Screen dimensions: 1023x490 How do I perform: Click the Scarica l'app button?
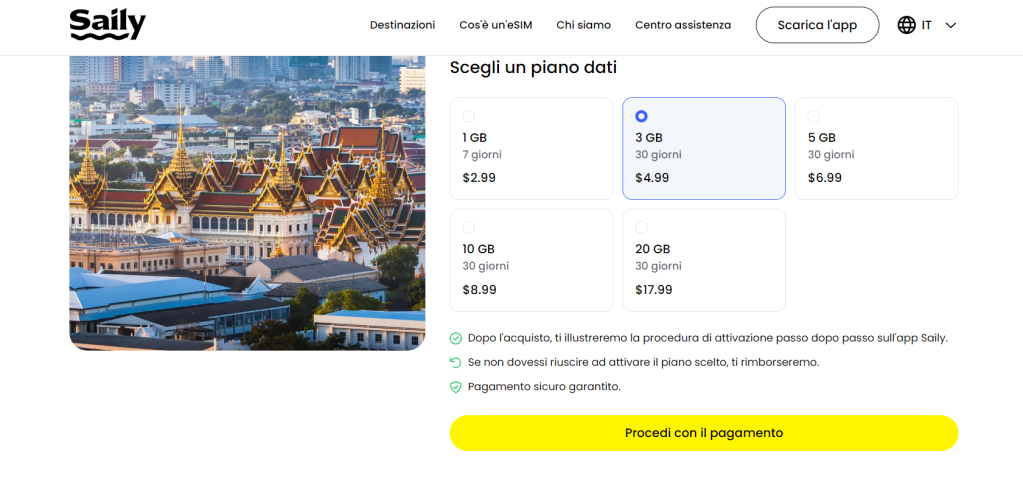pyautogui.click(x=816, y=25)
